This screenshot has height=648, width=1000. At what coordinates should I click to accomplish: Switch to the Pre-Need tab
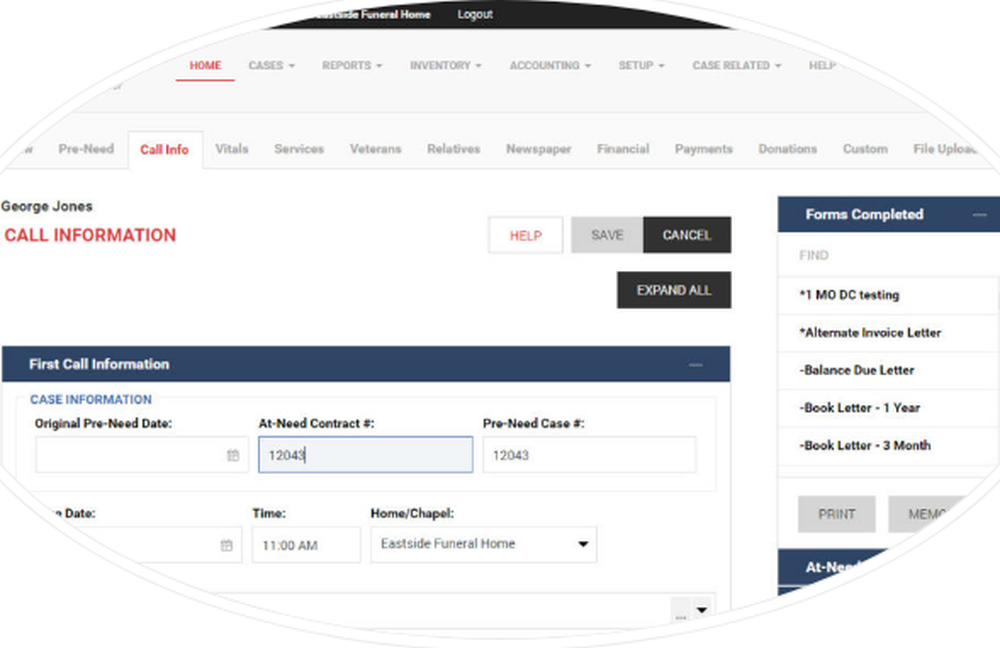pyautogui.click(x=86, y=149)
